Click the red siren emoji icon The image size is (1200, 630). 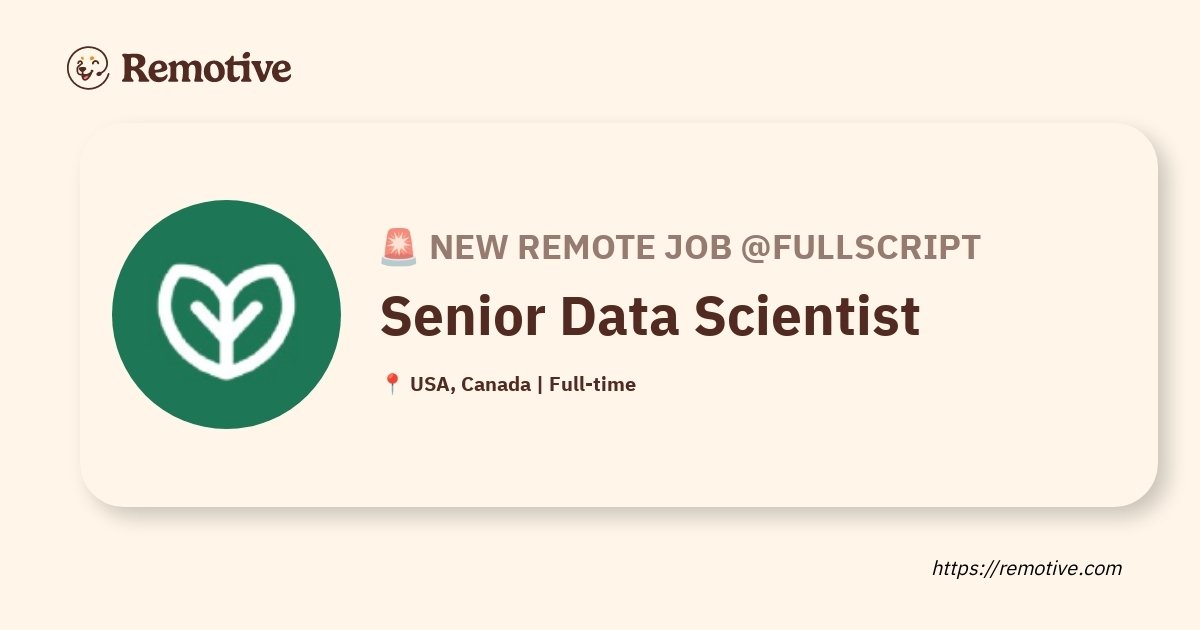coord(399,247)
